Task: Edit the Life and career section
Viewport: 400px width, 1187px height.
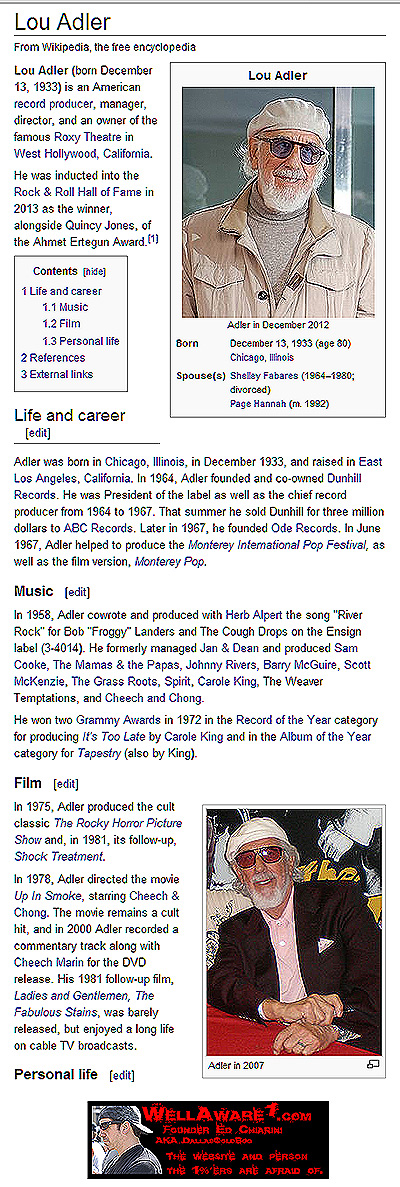Action: tap(37, 433)
